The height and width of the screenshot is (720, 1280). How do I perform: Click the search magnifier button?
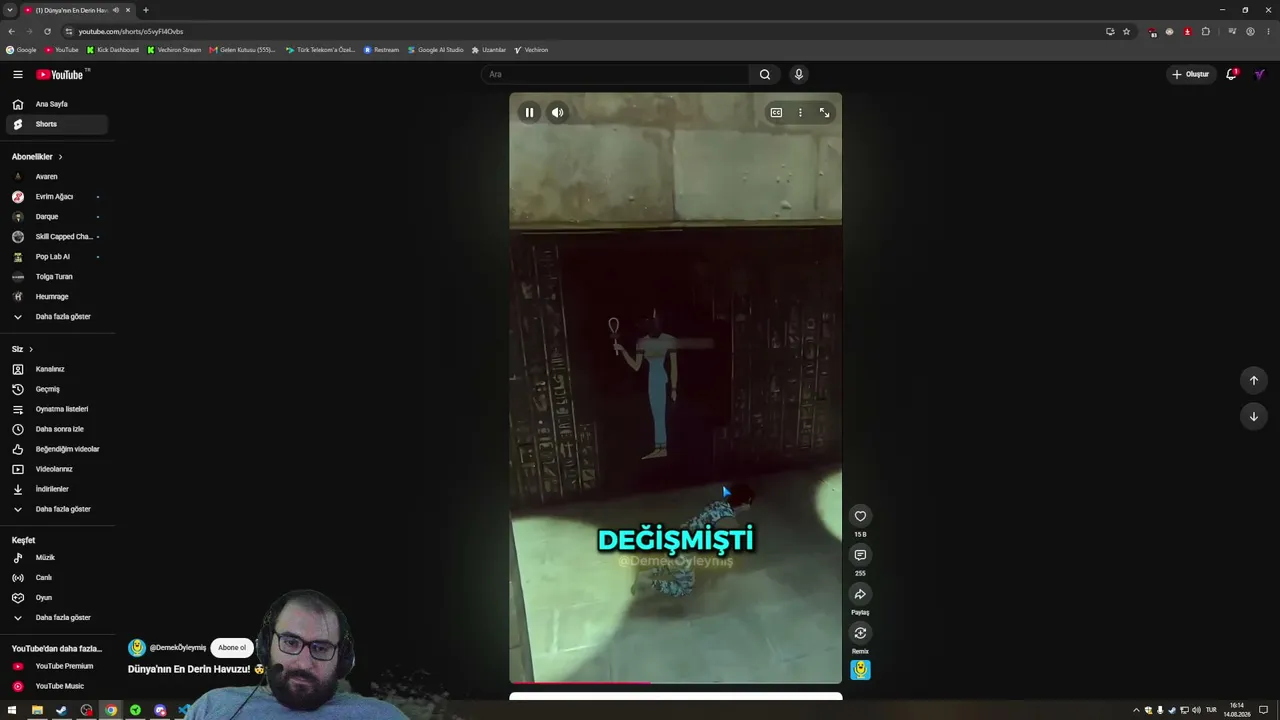pyautogui.click(x=765, y=74)
